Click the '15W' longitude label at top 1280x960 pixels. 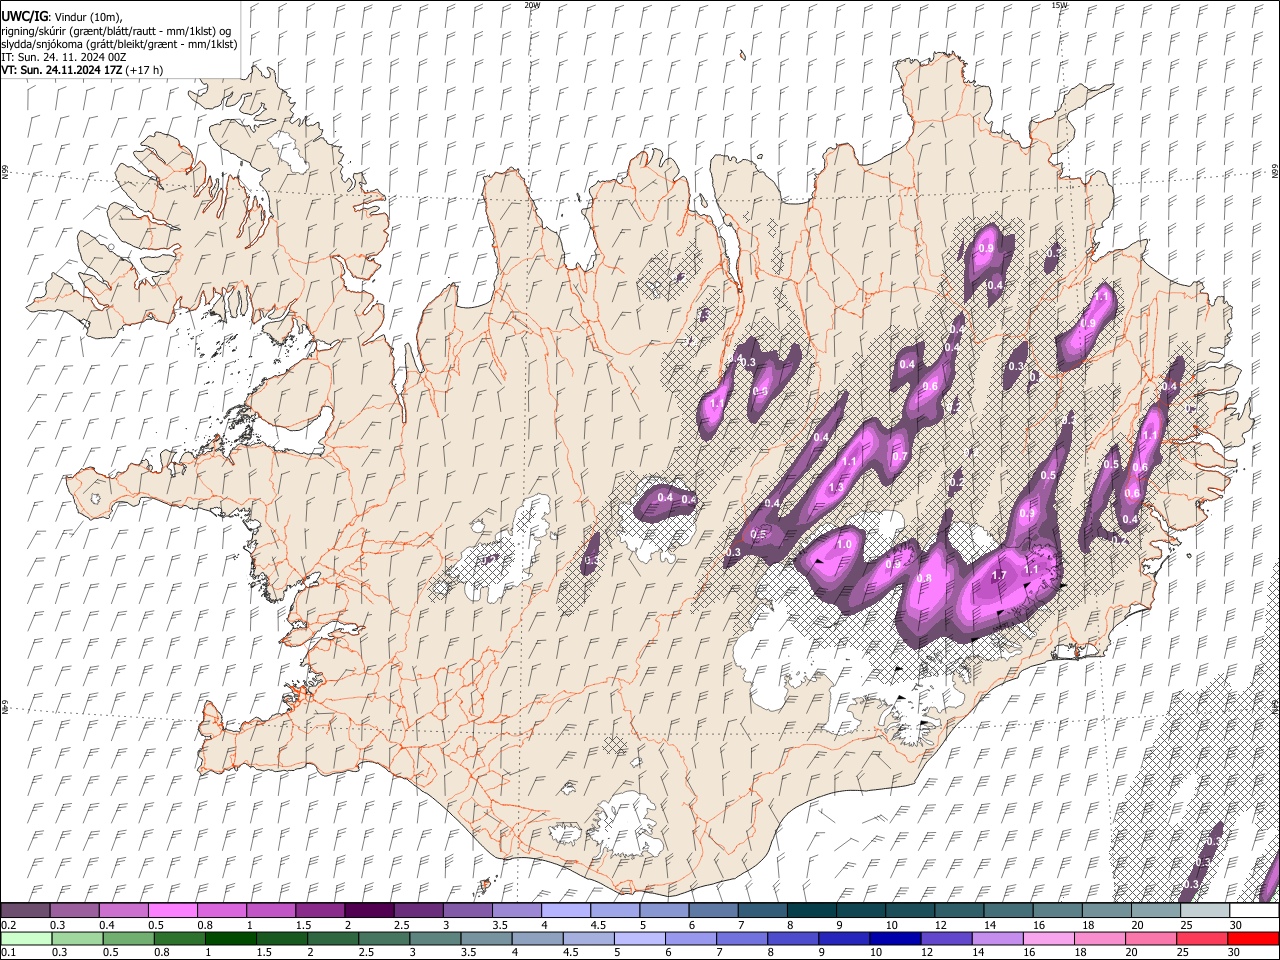pyautogui.click(x=1059, y=5)
